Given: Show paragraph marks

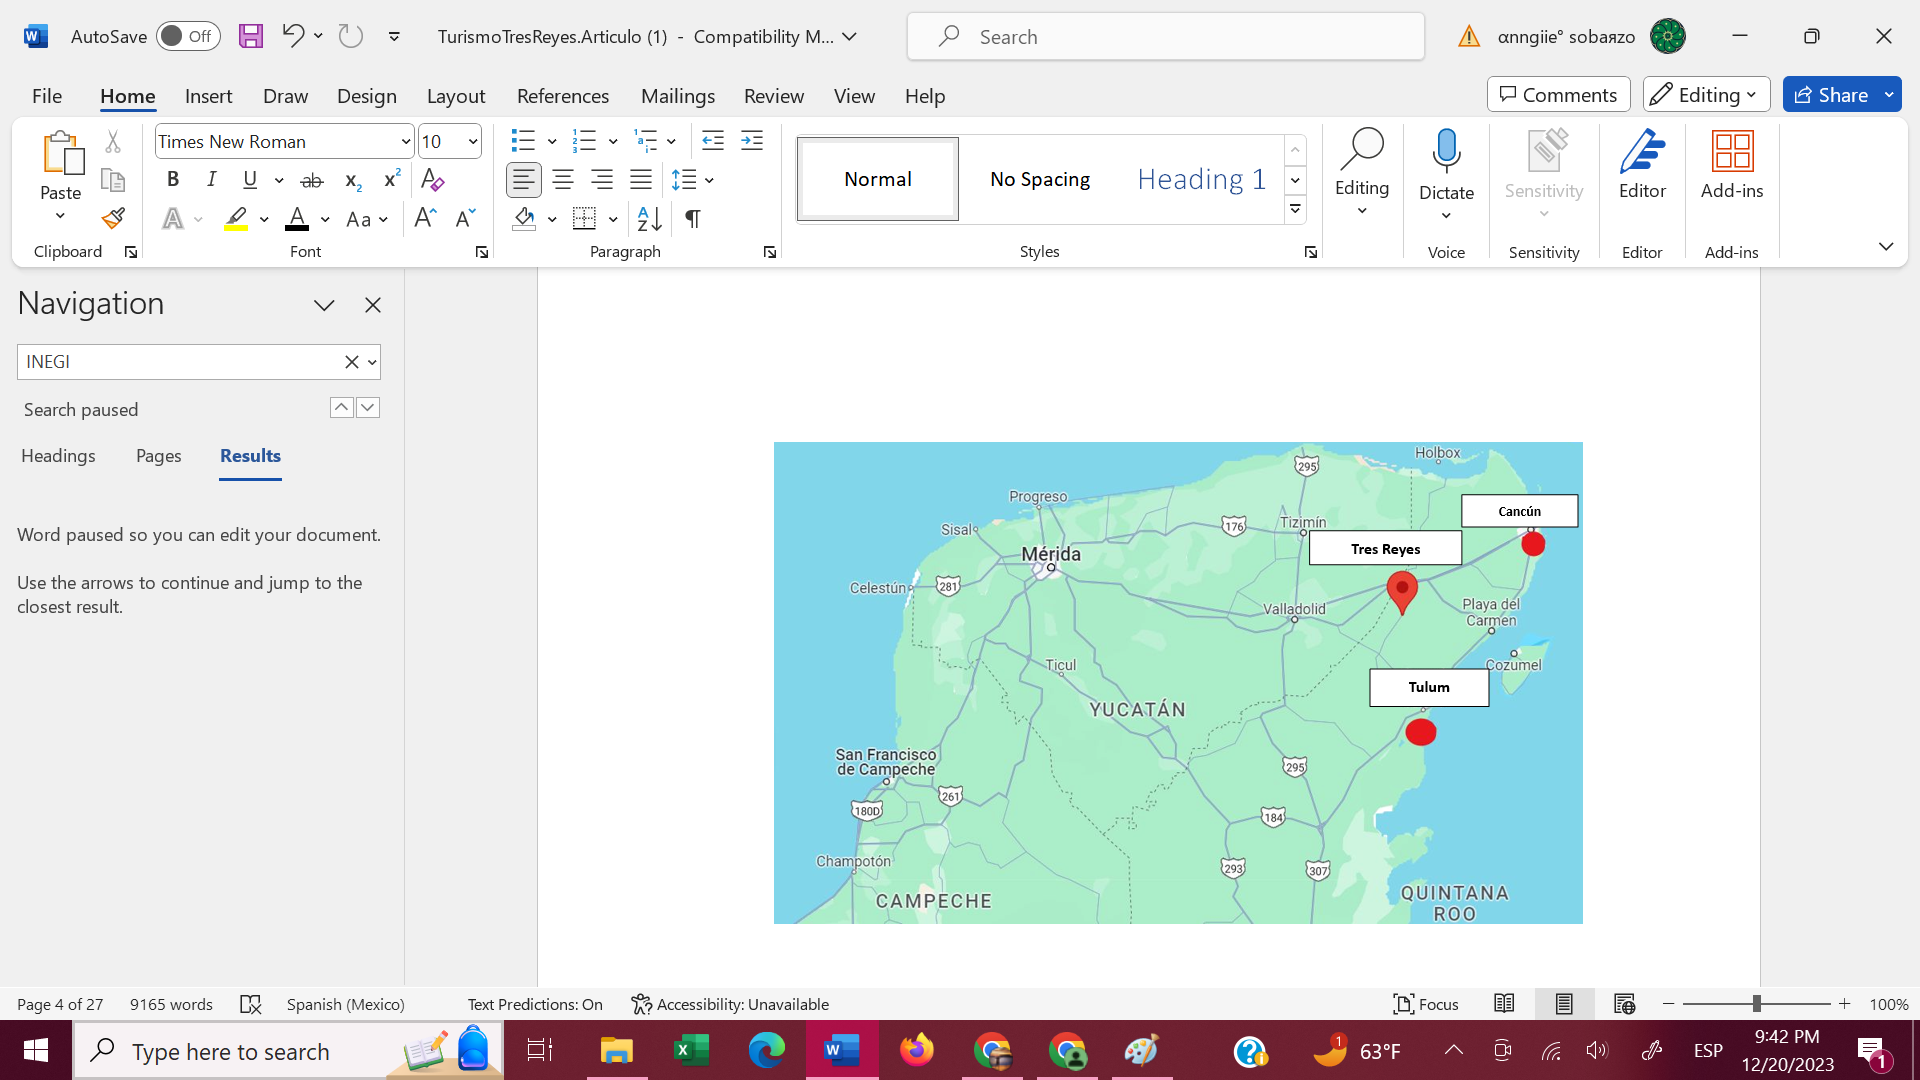Looking at the screenshot, I should [693, 219].
